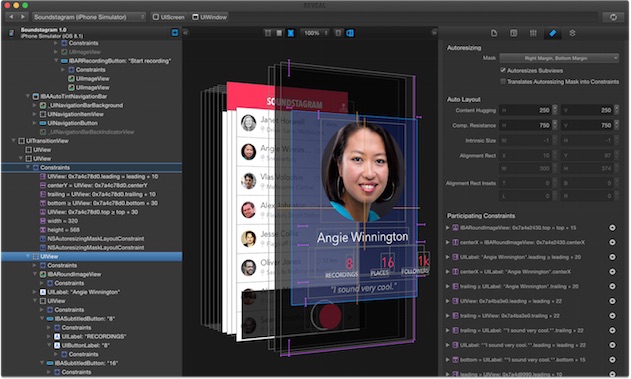Viewport: 631px width, 379px height.
Task: Click the red record button in the canvas
Action: coord(331,315)
